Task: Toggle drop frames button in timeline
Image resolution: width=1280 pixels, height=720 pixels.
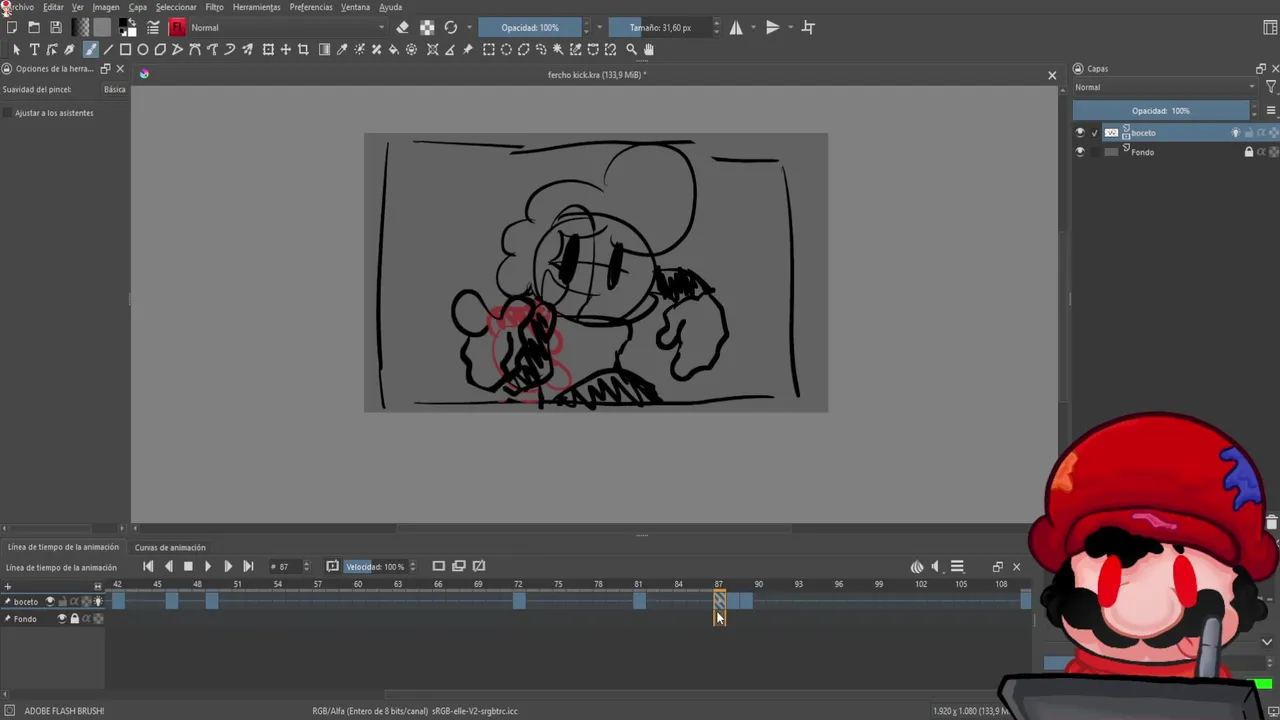Action: tap(332, 566)
